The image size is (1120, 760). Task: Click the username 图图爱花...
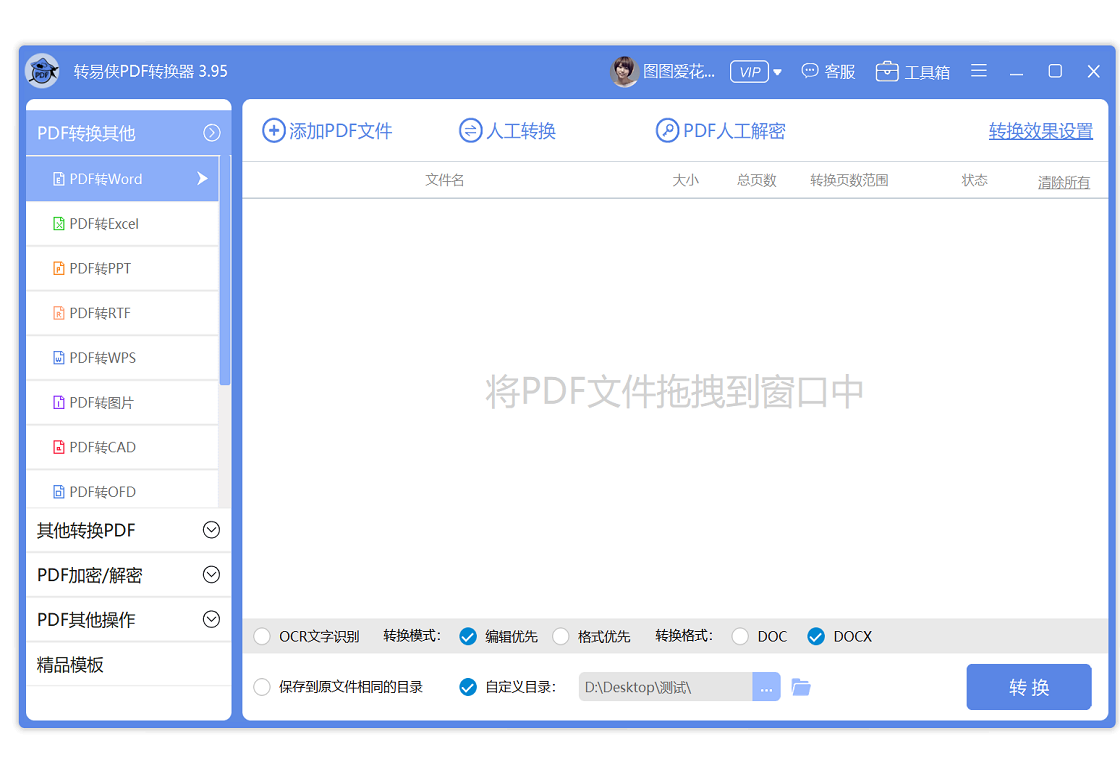click(x=679, y=71)
